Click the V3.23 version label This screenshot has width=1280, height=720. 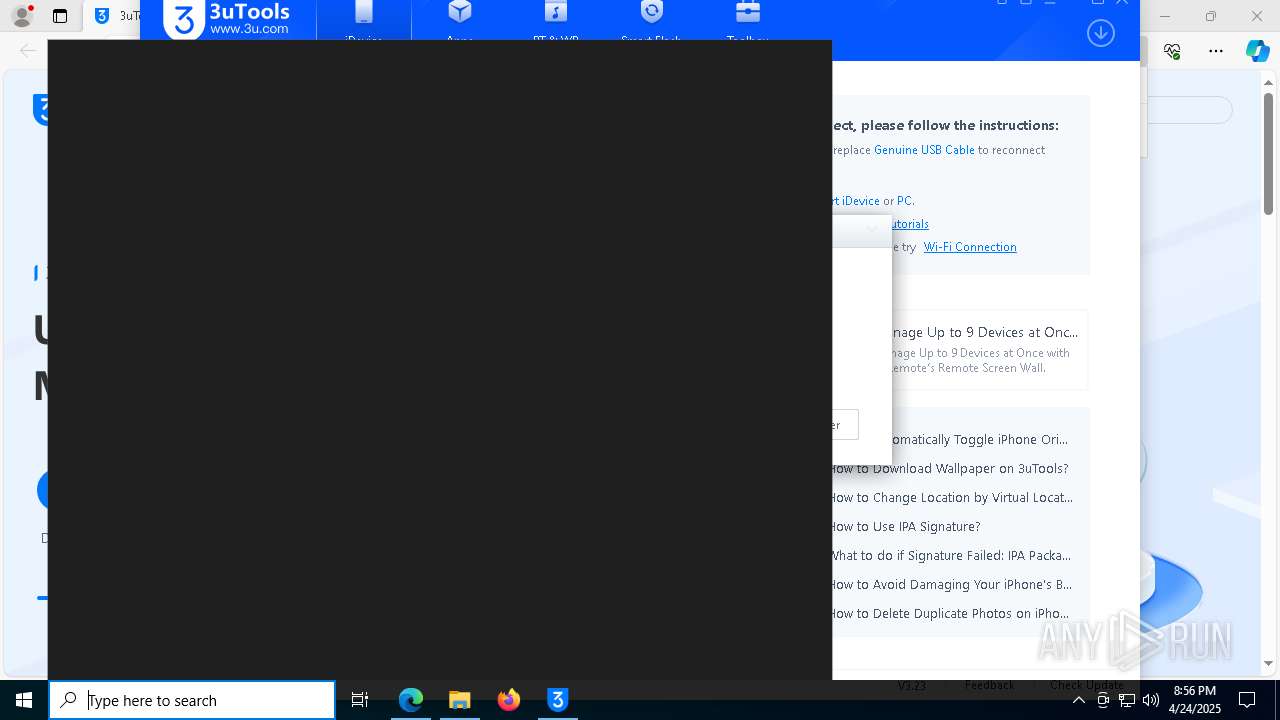tap(911, 685)
